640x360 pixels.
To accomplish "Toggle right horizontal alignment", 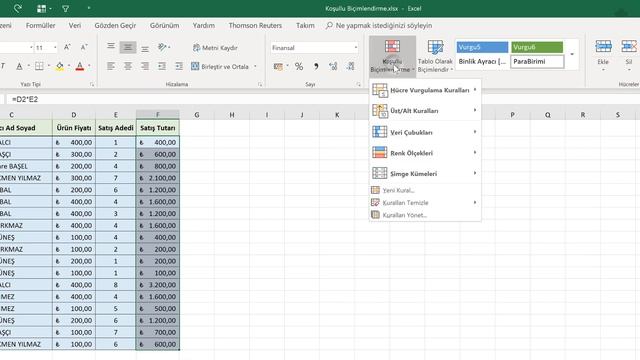I will click(145, 66).
